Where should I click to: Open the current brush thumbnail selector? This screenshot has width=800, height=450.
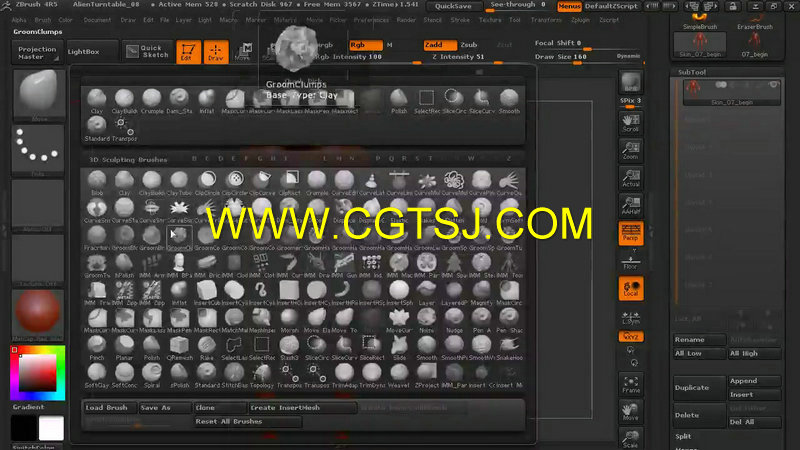(x=38, y=94)
